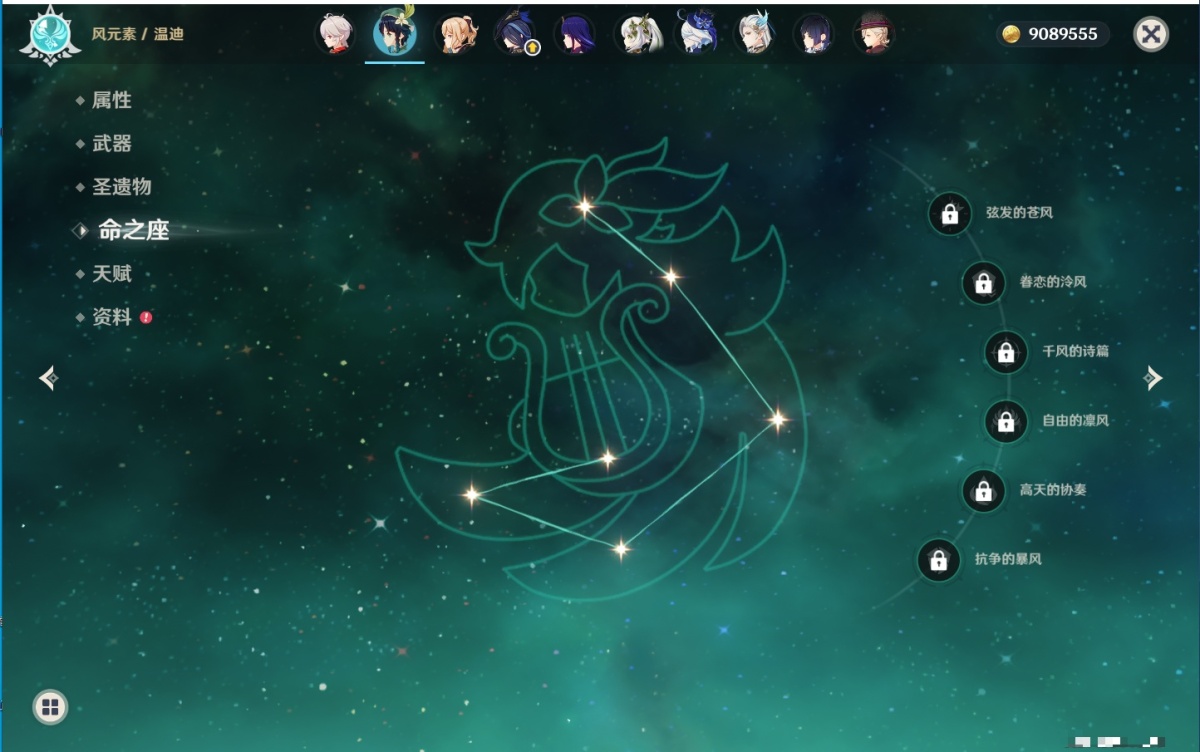Viewport: 1200px width, 752px height.
Task: Open the locked constellation 抗争的暴风
Action: pyautogui.click(x=938, y=560)
